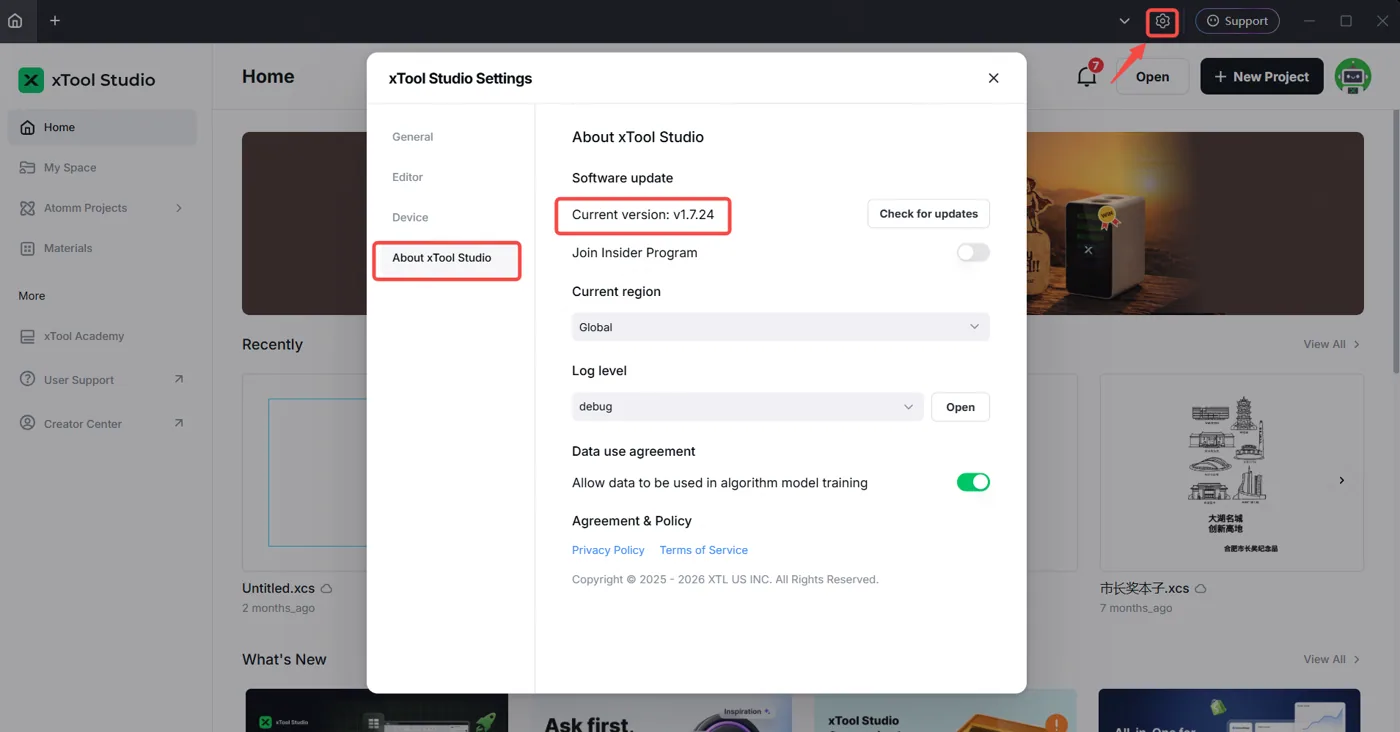Toggle Join Insider Program switch
1400x732 pixels.
click(973, 253)
